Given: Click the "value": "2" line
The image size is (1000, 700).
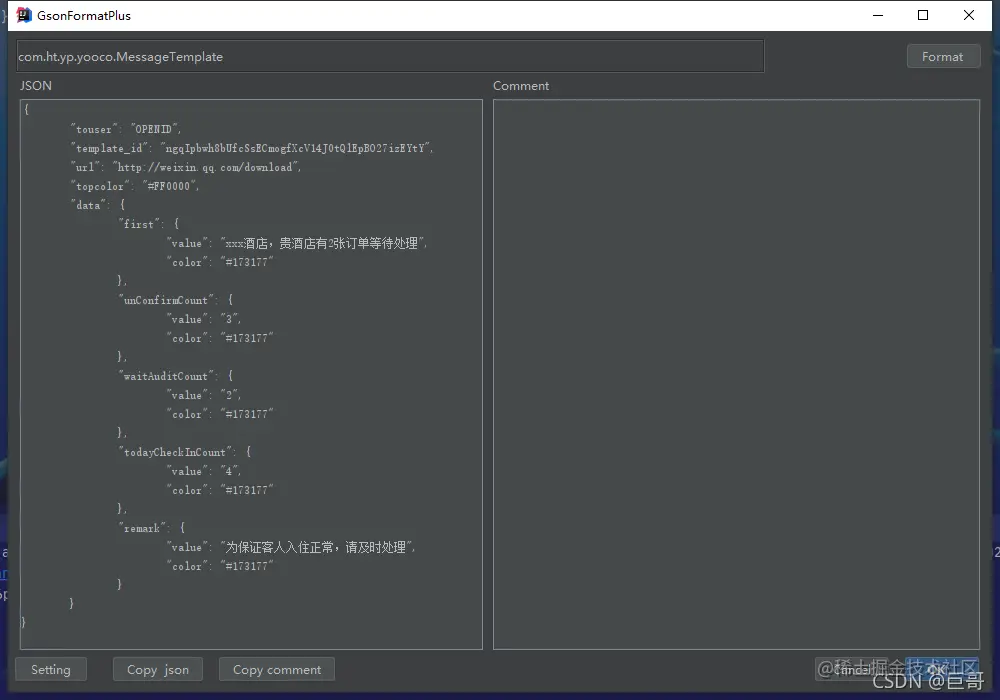Looking at the screenshot, I should pyautogui.click(x=203, y=395).
